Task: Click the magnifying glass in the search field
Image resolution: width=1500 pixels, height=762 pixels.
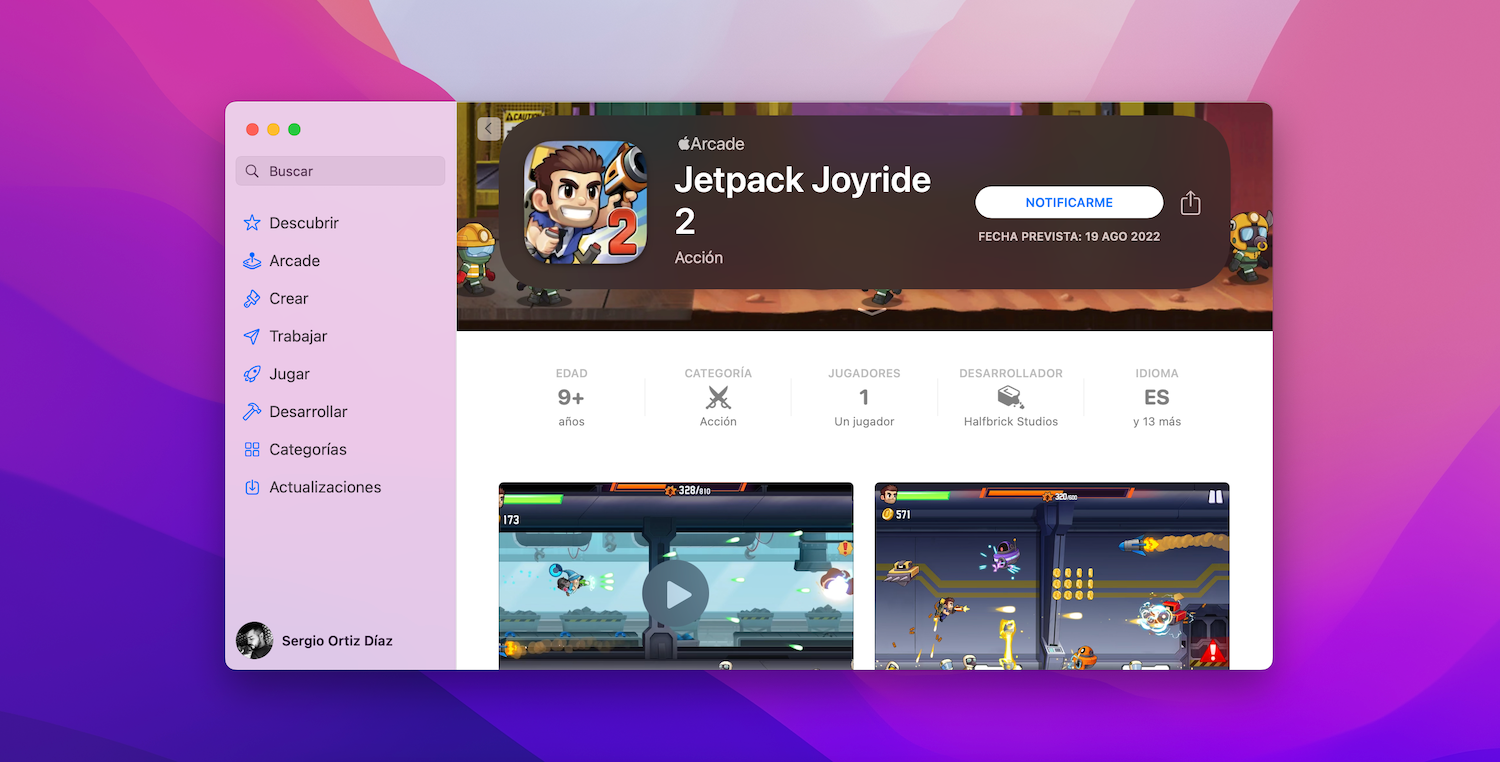Action: point(251,171)
